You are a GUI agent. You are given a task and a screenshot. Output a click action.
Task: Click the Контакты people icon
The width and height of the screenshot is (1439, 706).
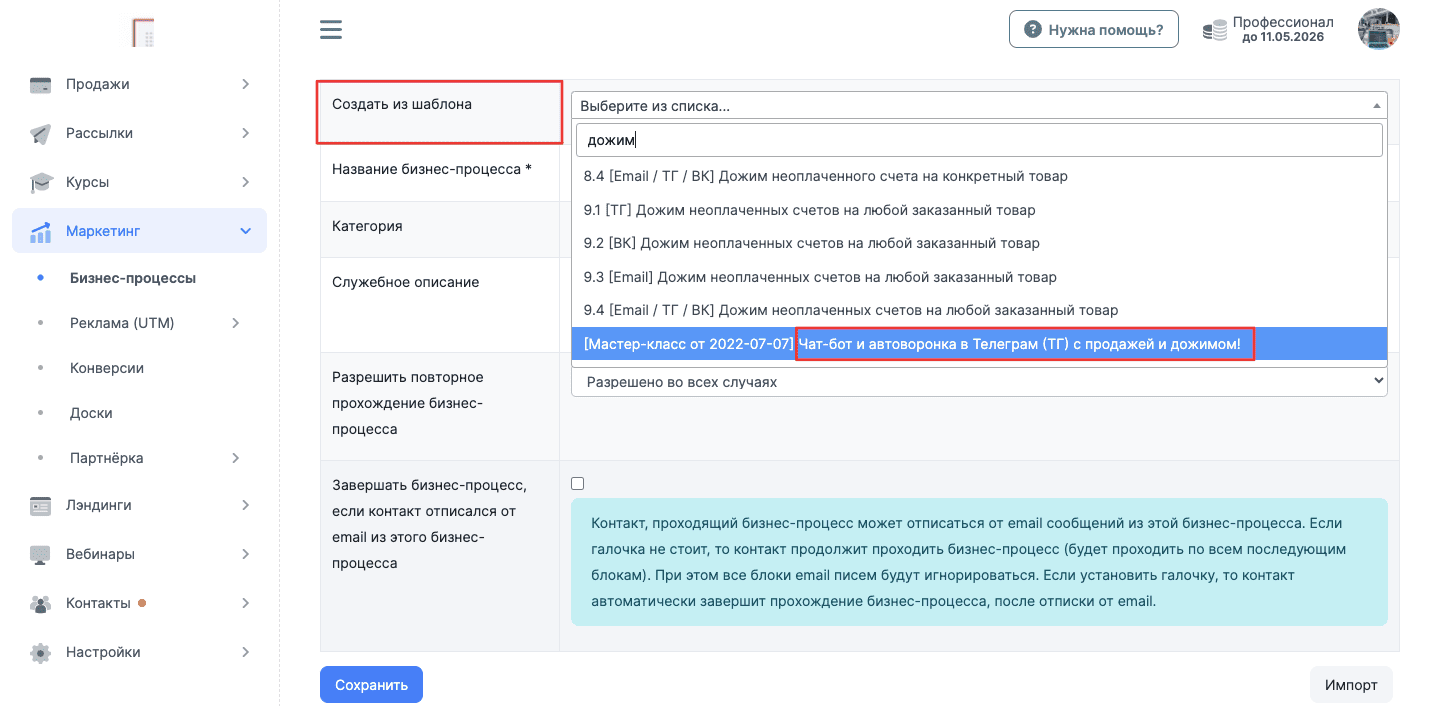40,604
